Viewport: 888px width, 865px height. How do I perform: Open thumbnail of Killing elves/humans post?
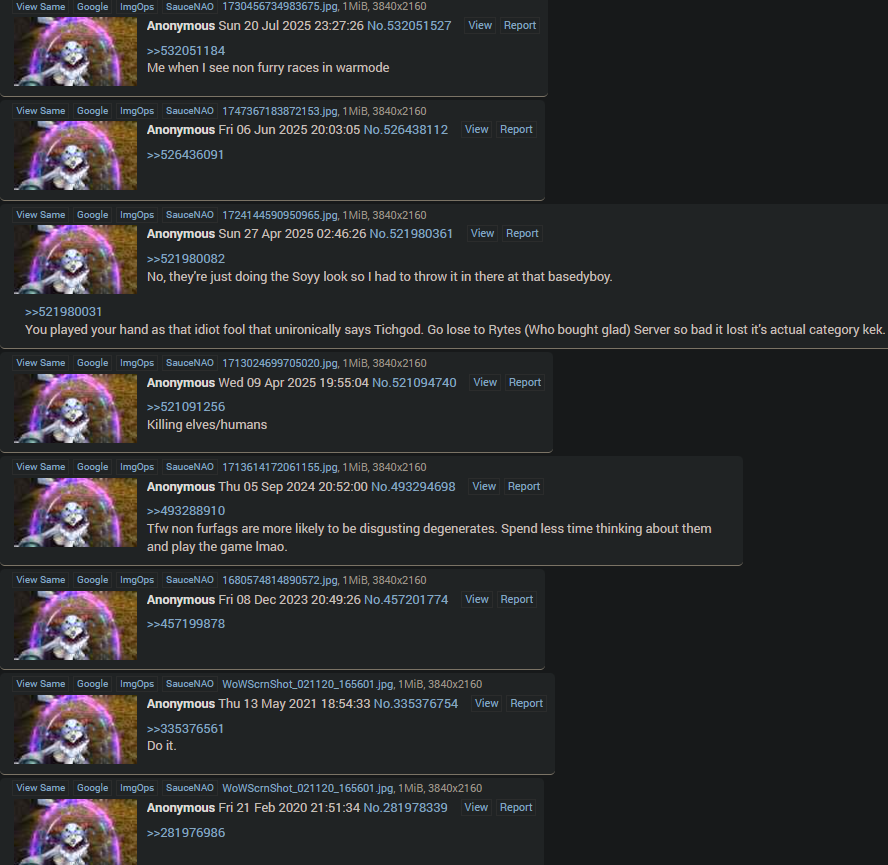75,408
